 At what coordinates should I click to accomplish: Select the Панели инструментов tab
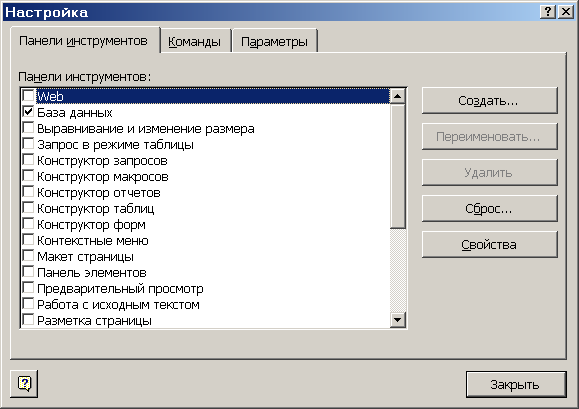click(x=85, y=40)
